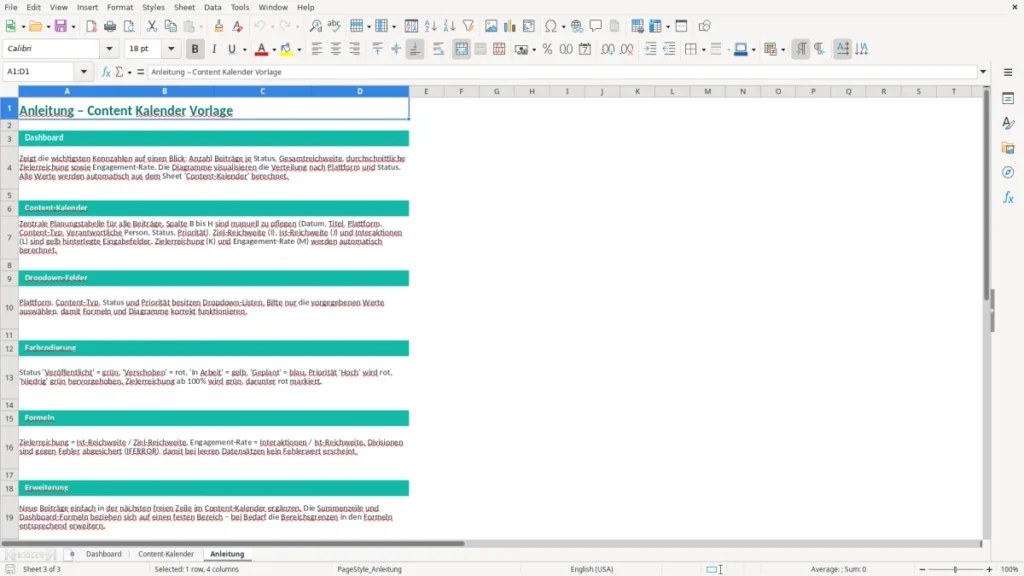Expand the formula bar arrow
This screenshot has height=576, width=1024.
click(x=983, y=72)
